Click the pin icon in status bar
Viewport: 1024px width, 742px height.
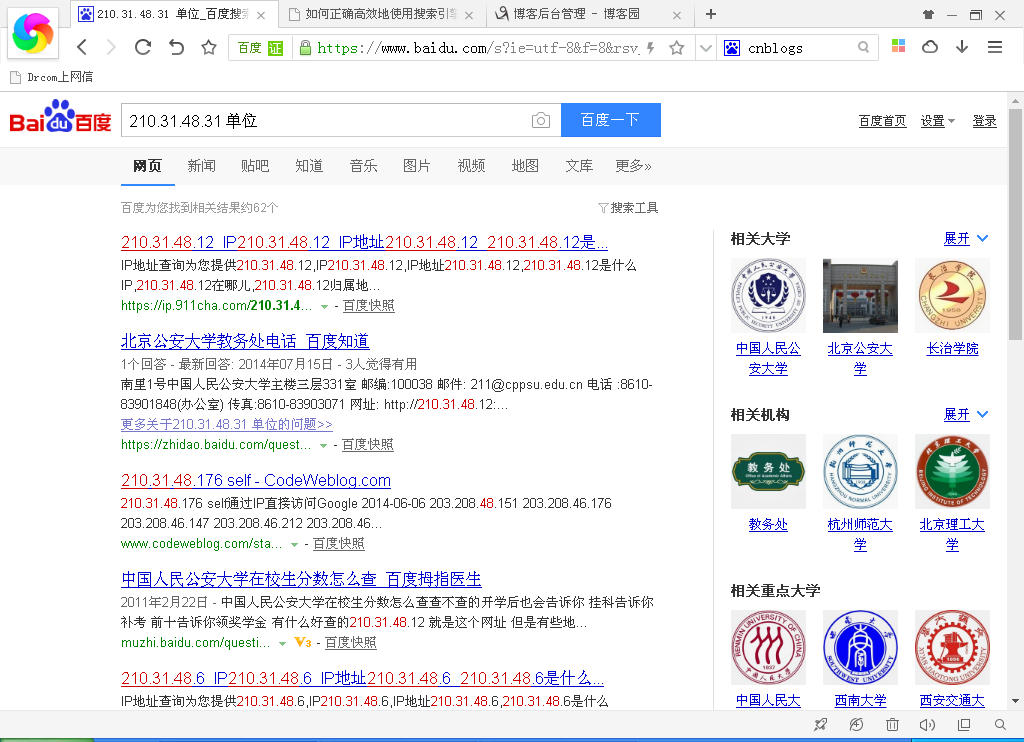point(820,724)
